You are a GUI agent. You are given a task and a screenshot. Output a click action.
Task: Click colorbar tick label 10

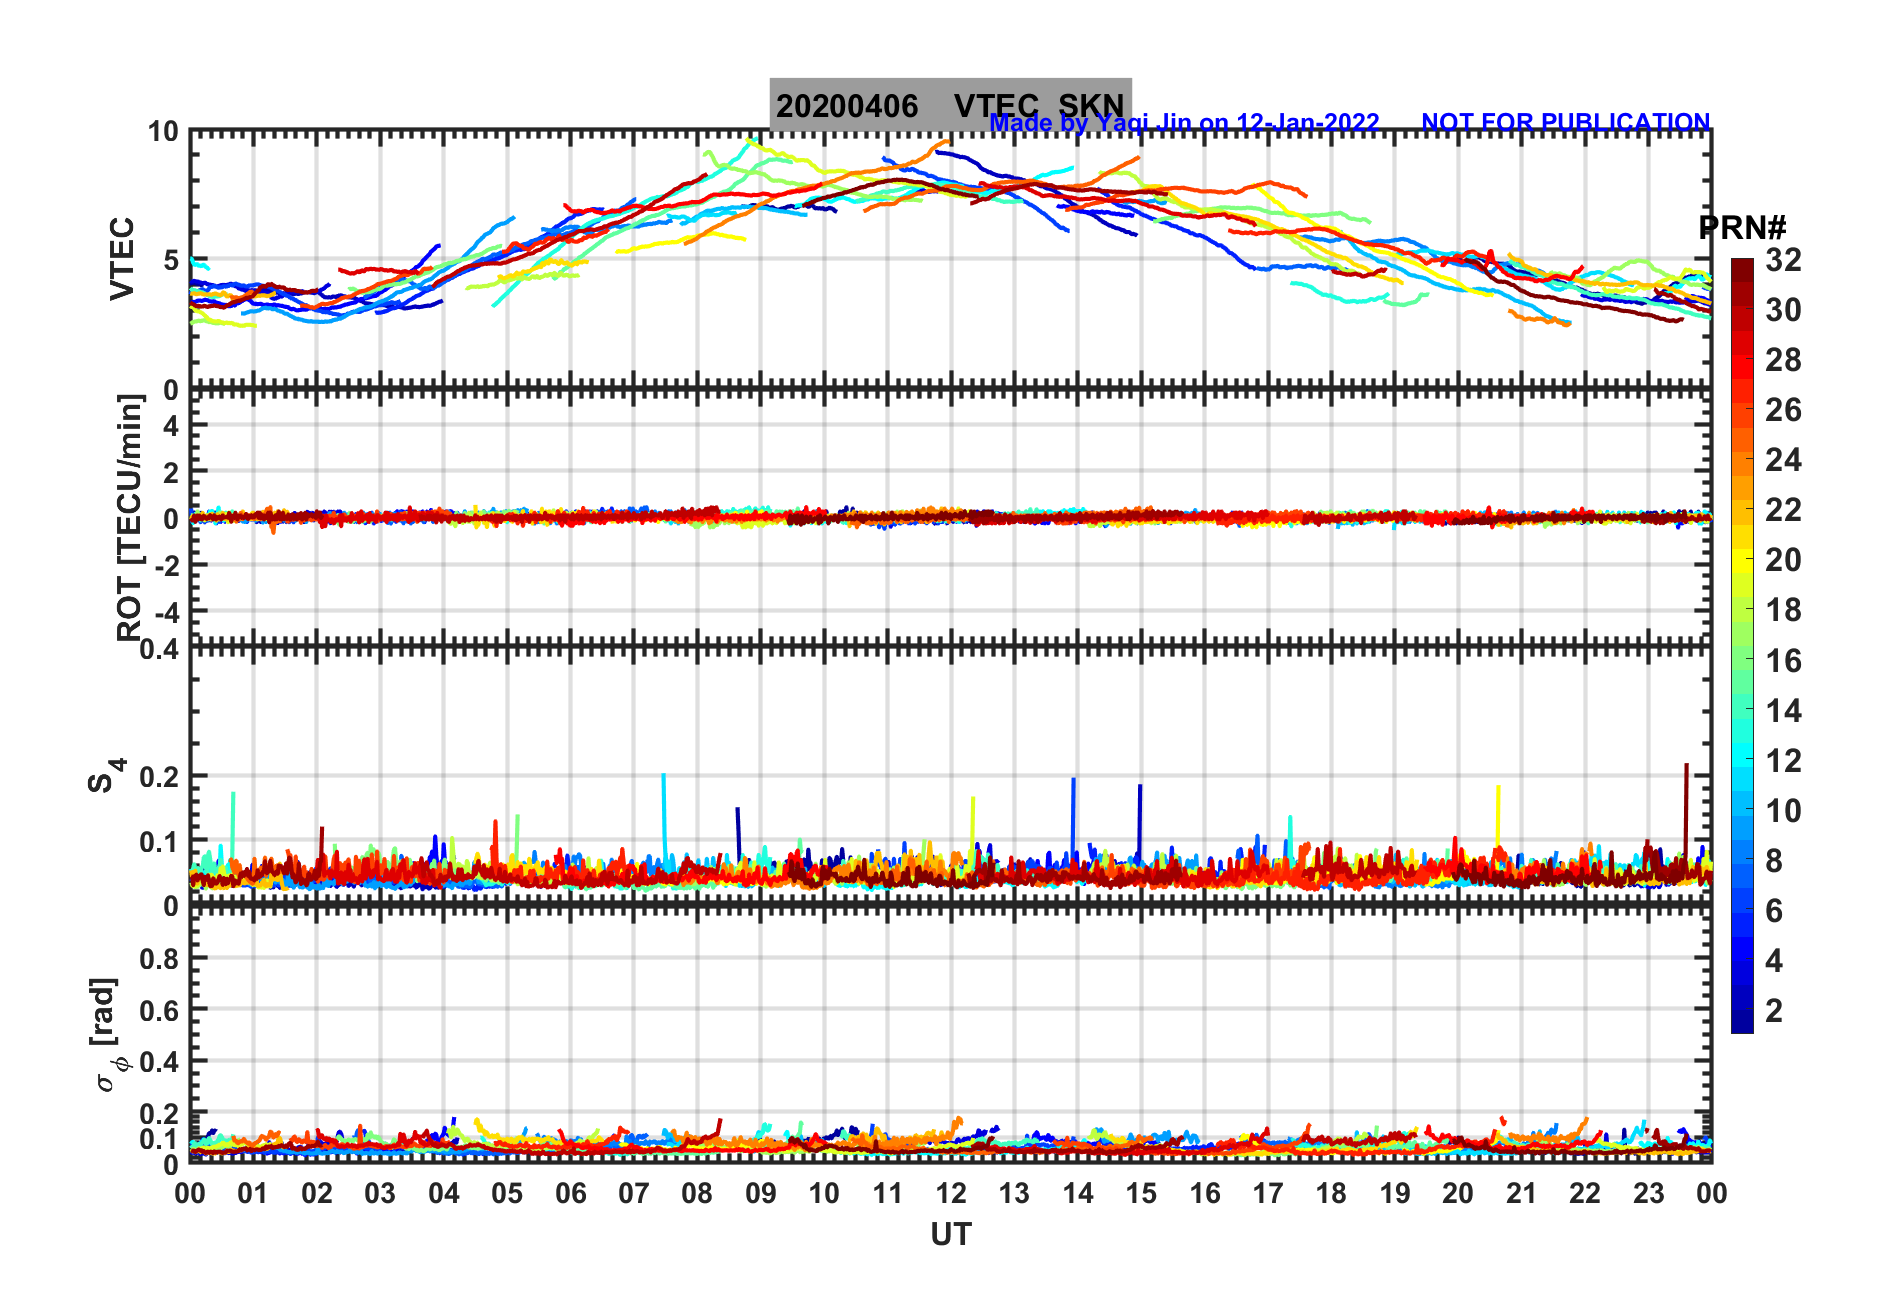coord(1783,811)
